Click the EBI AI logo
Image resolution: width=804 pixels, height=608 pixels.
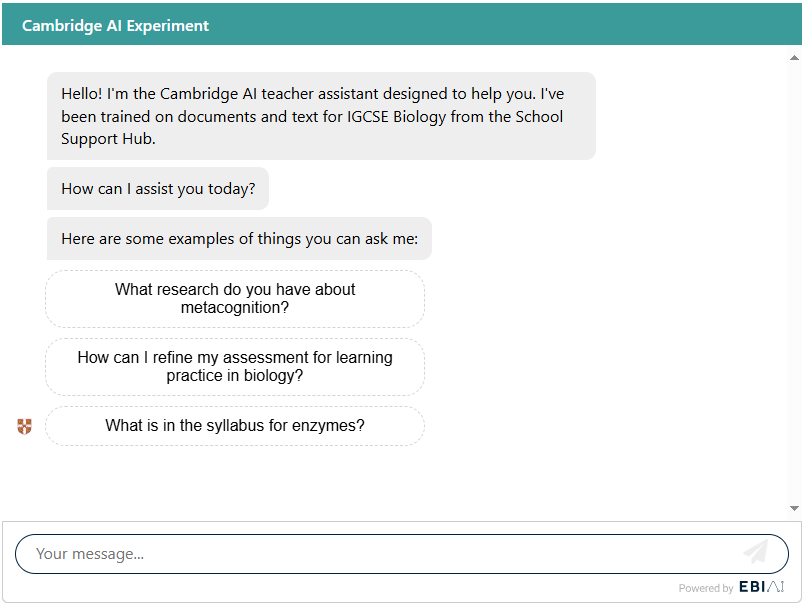tap(761, 587)
